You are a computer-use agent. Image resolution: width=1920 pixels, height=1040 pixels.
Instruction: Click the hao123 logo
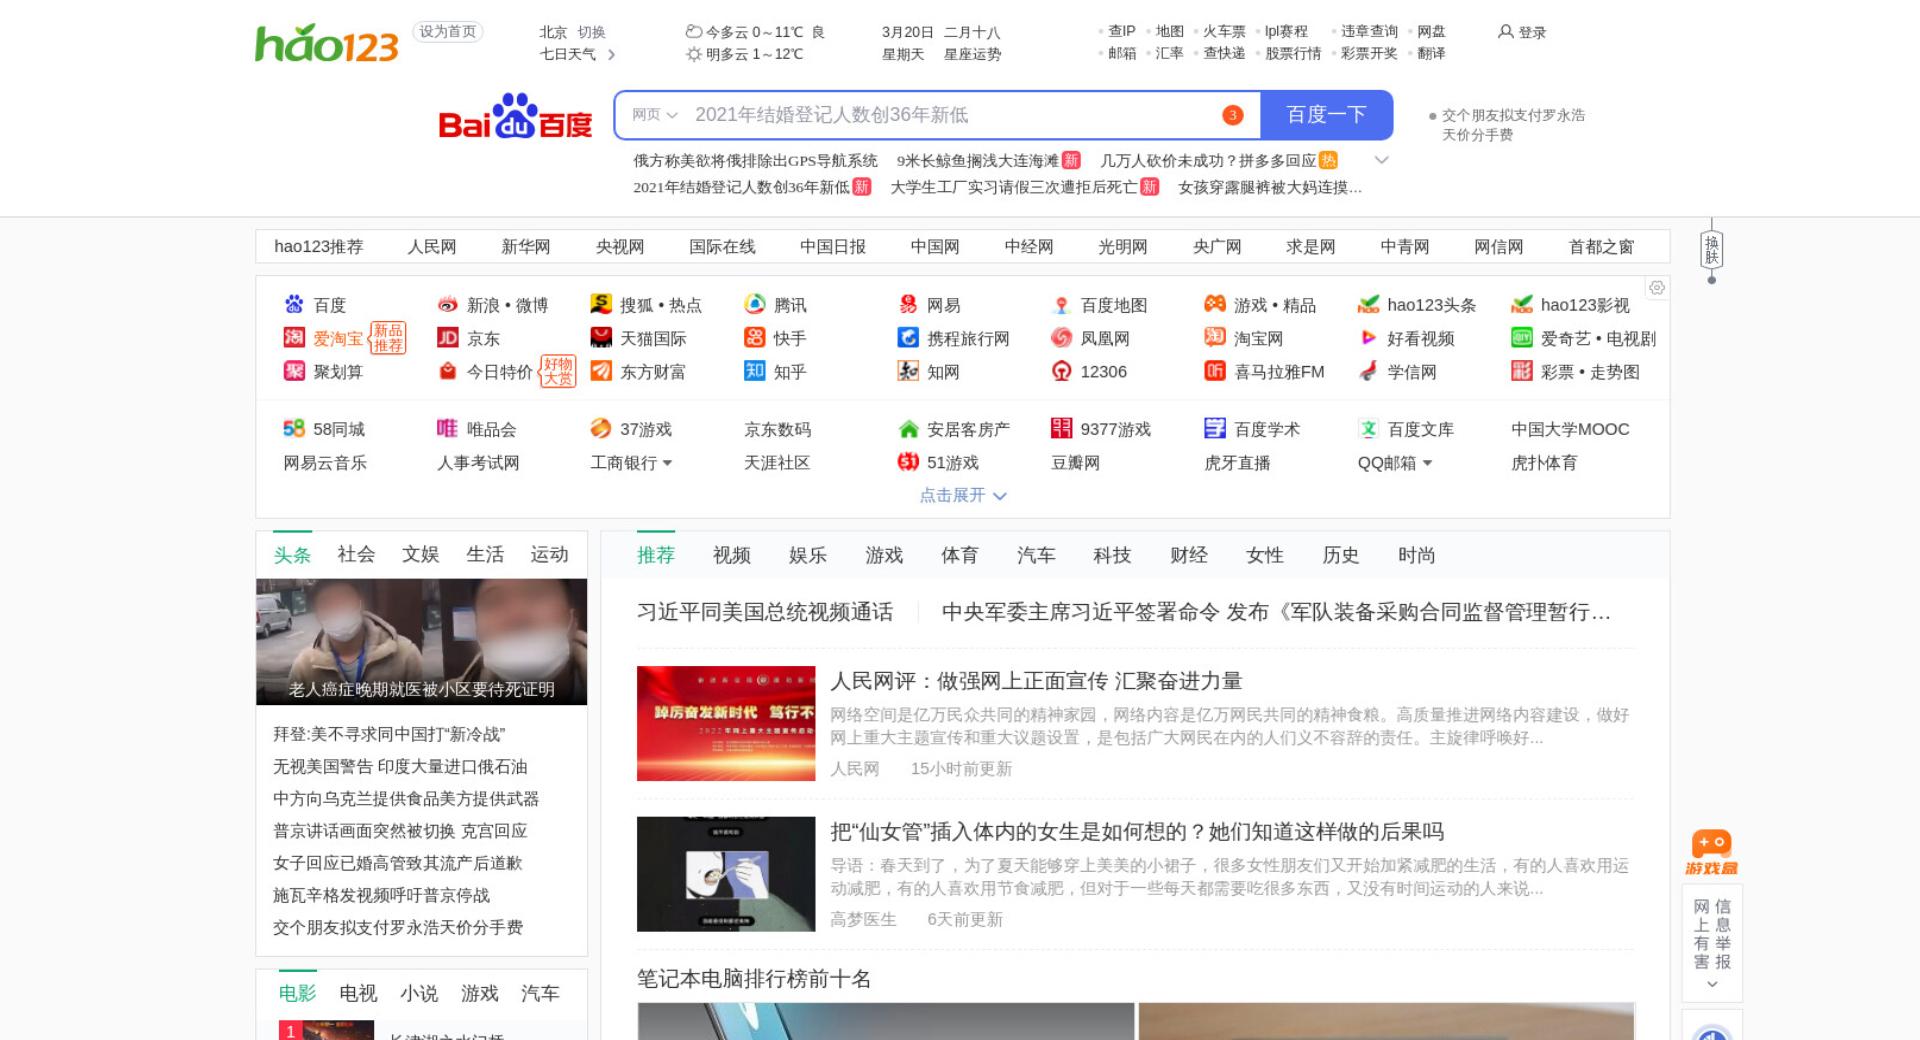[x=326, y=43]
